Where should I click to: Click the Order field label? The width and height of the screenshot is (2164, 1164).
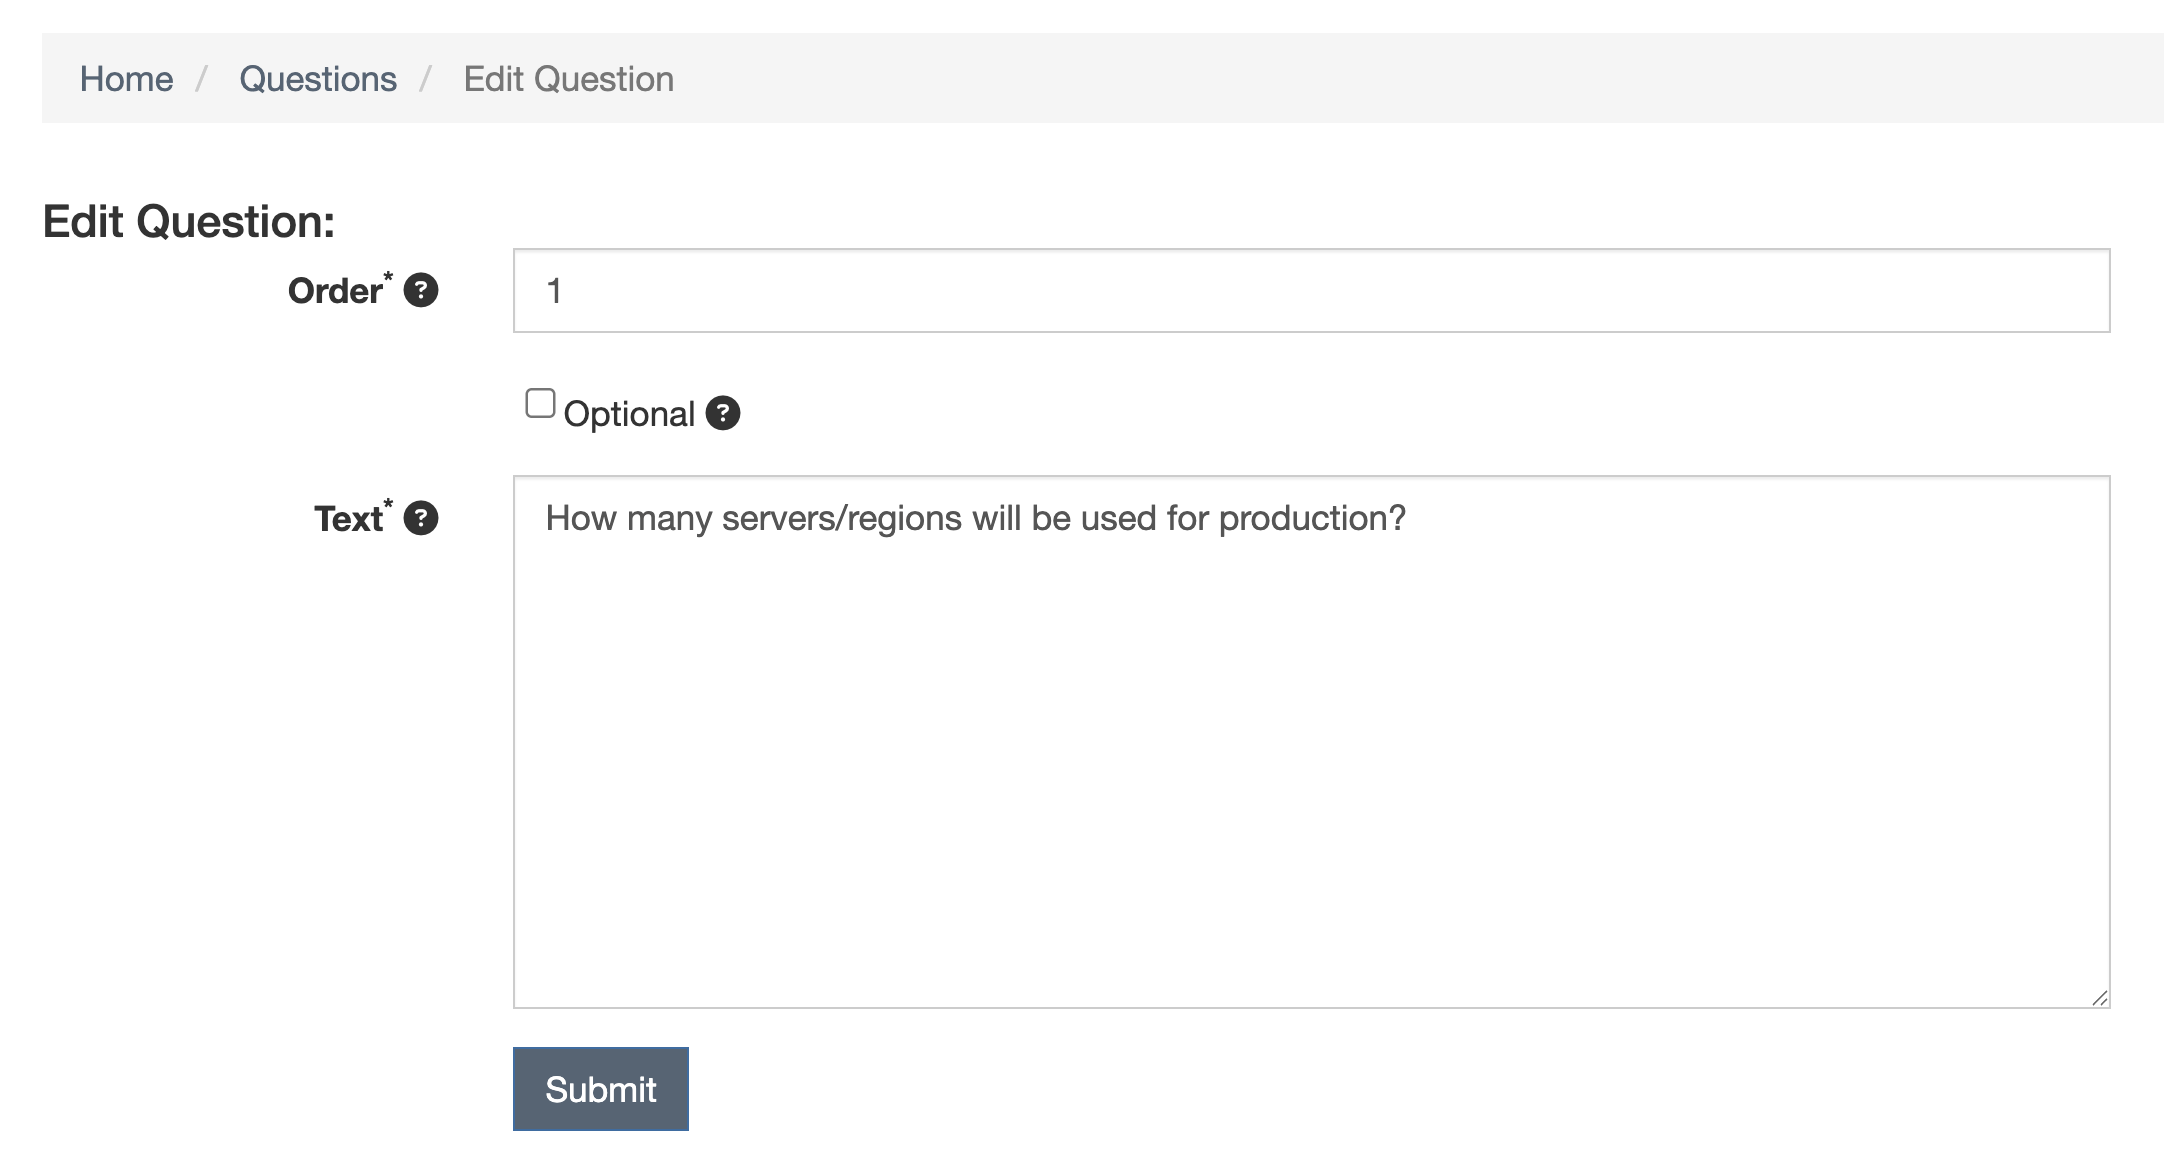(334, 291)
